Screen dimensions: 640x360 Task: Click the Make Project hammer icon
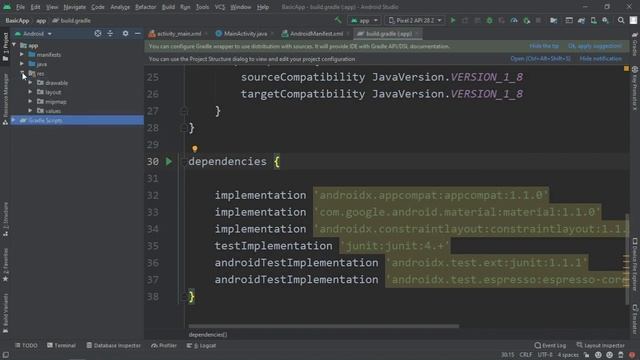338,20
